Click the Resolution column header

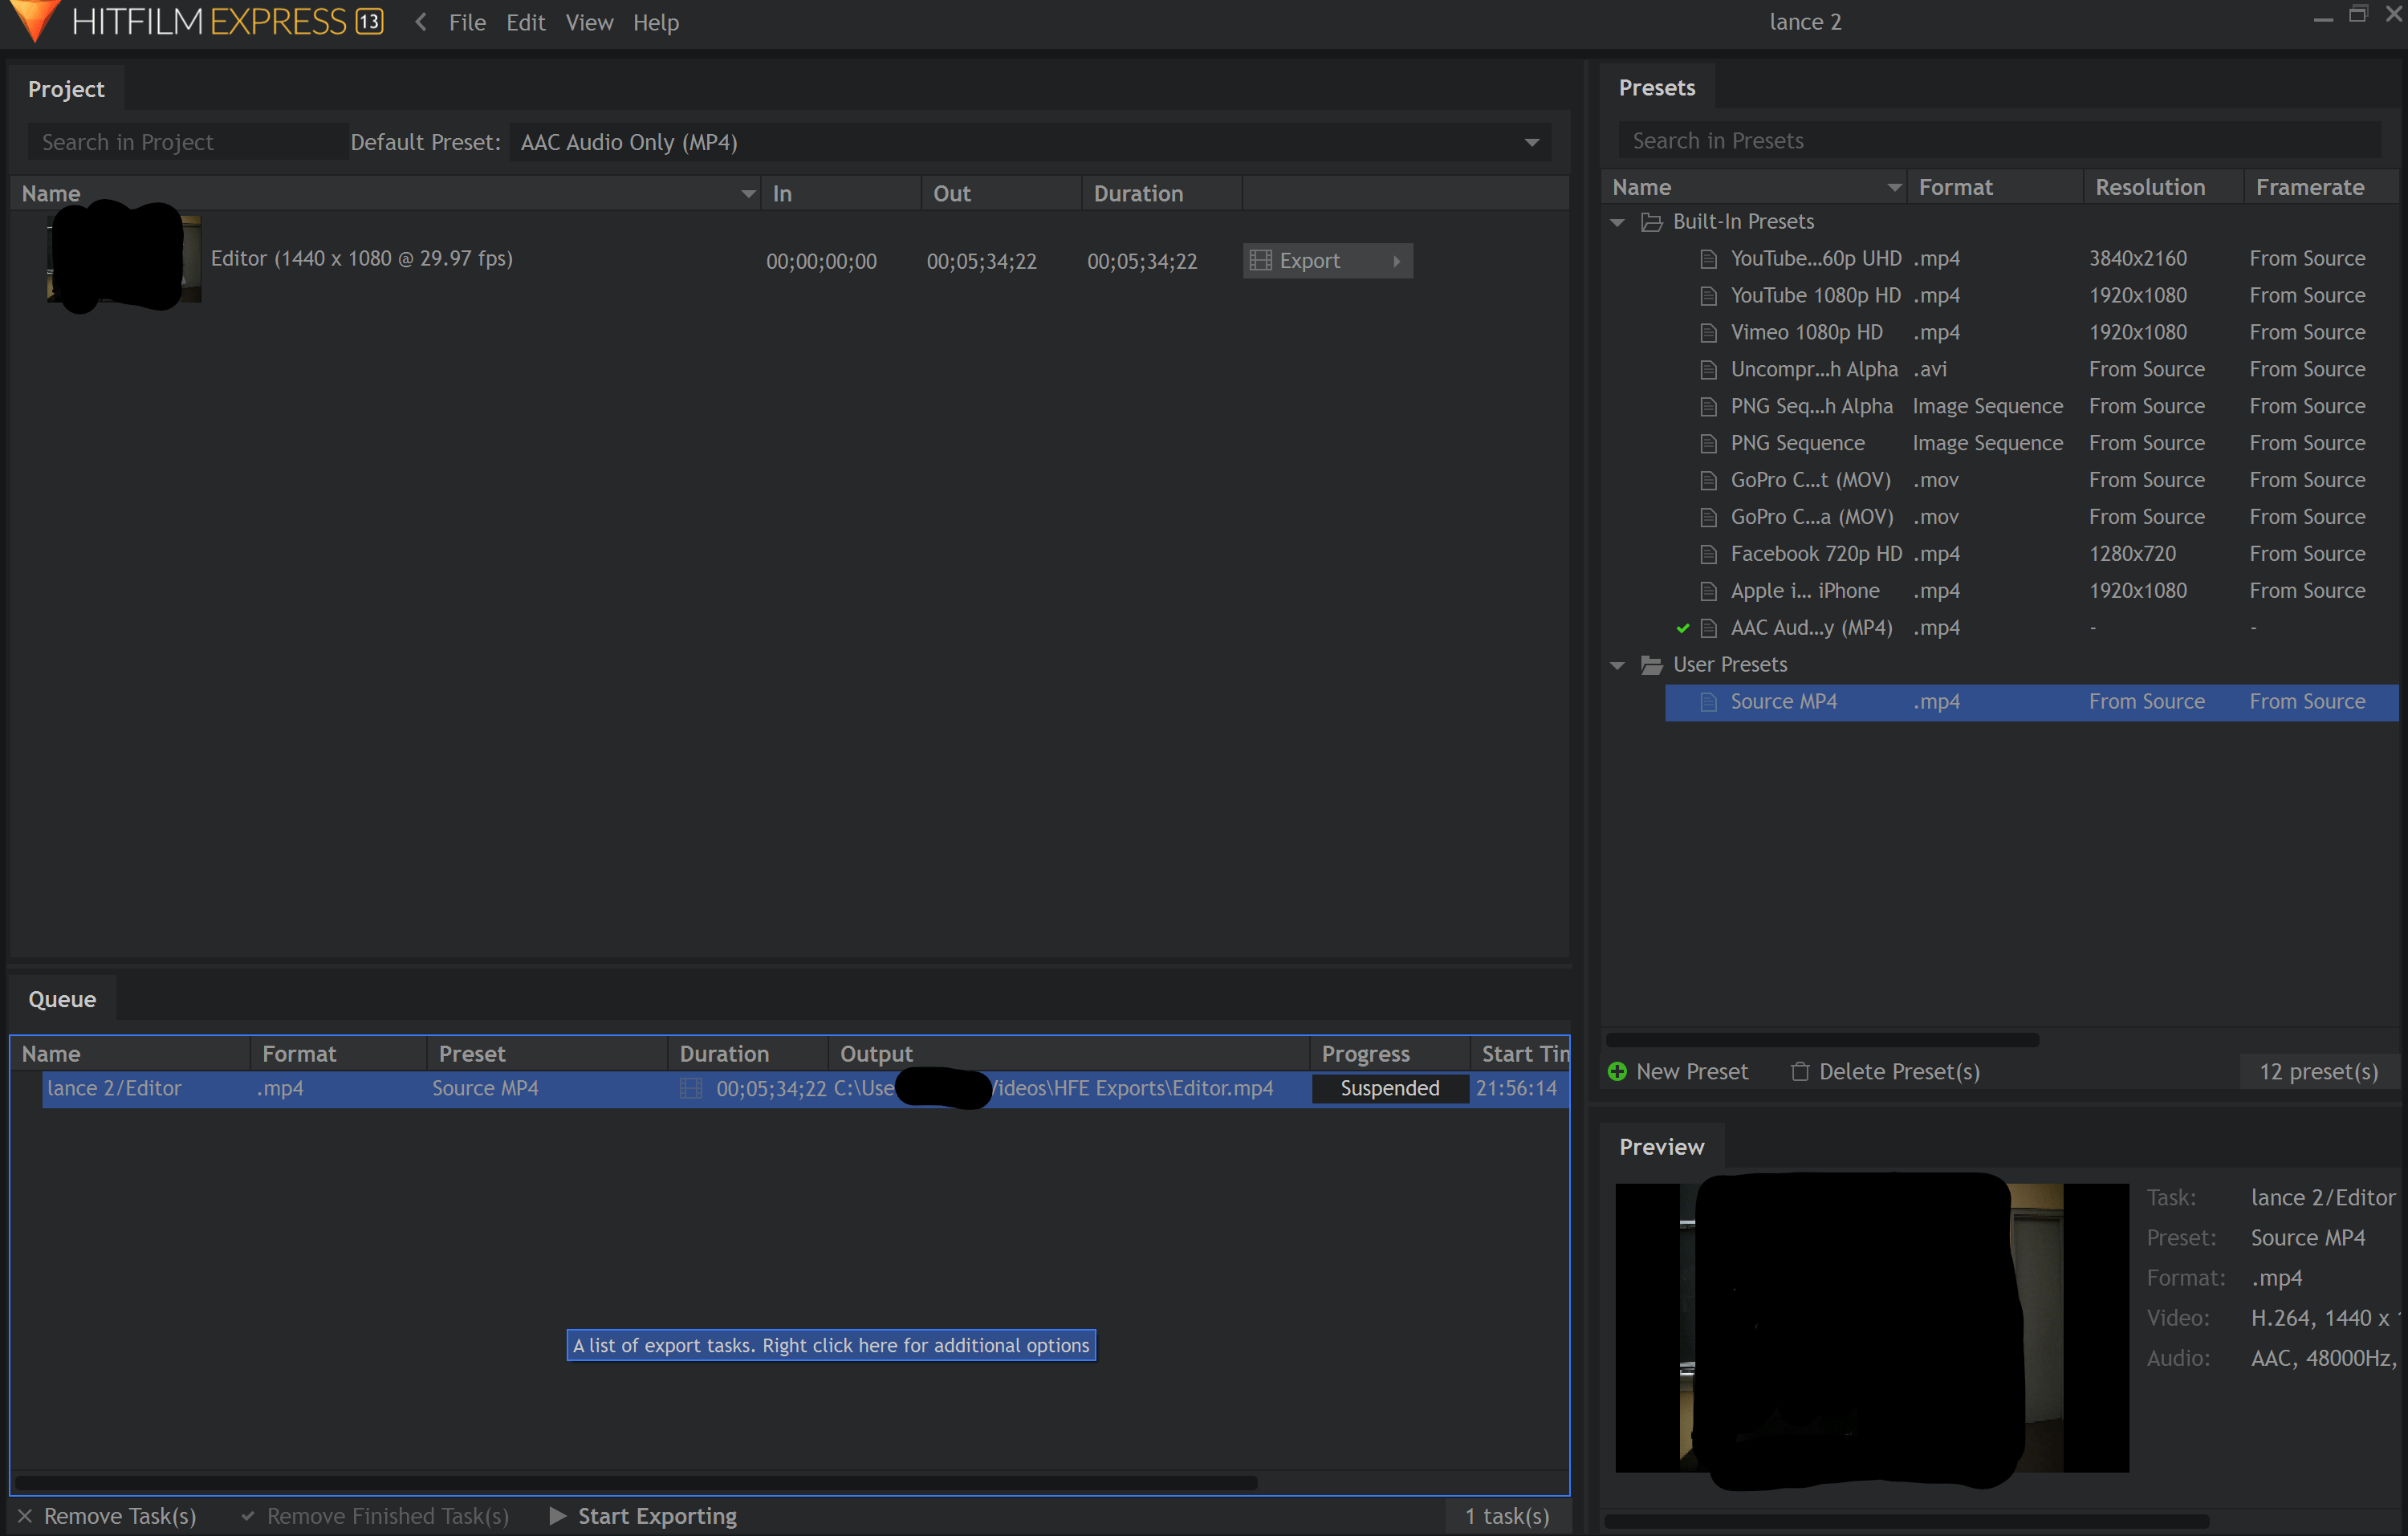pyautogui.click(x=2162, y=187)
